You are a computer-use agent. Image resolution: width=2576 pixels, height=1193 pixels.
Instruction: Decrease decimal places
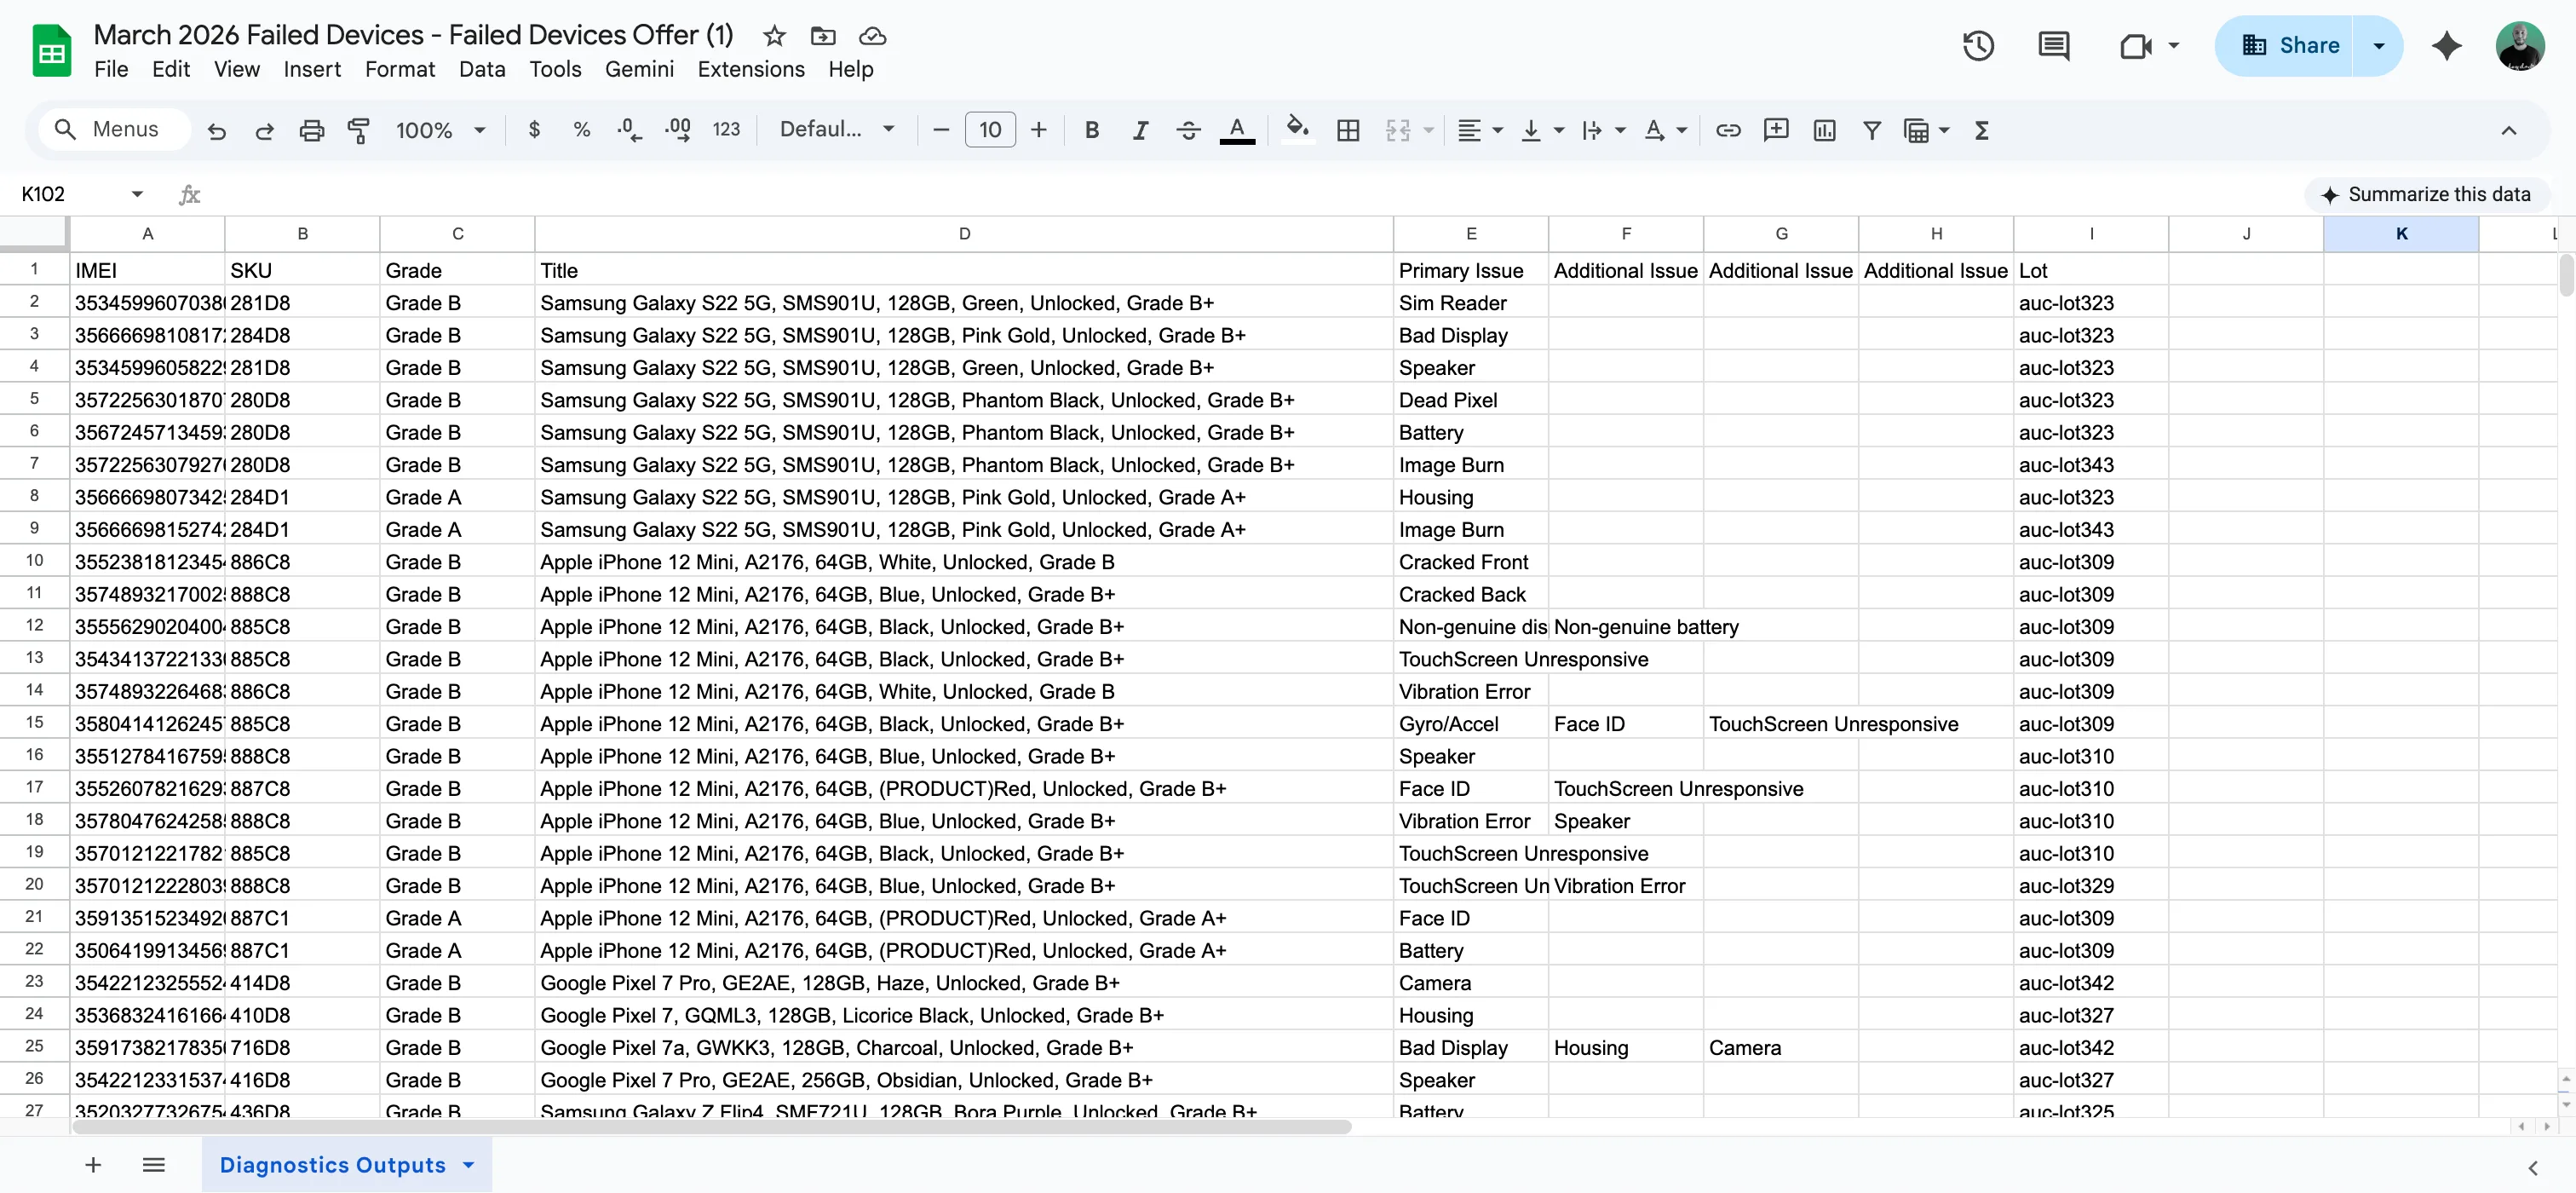629,130
